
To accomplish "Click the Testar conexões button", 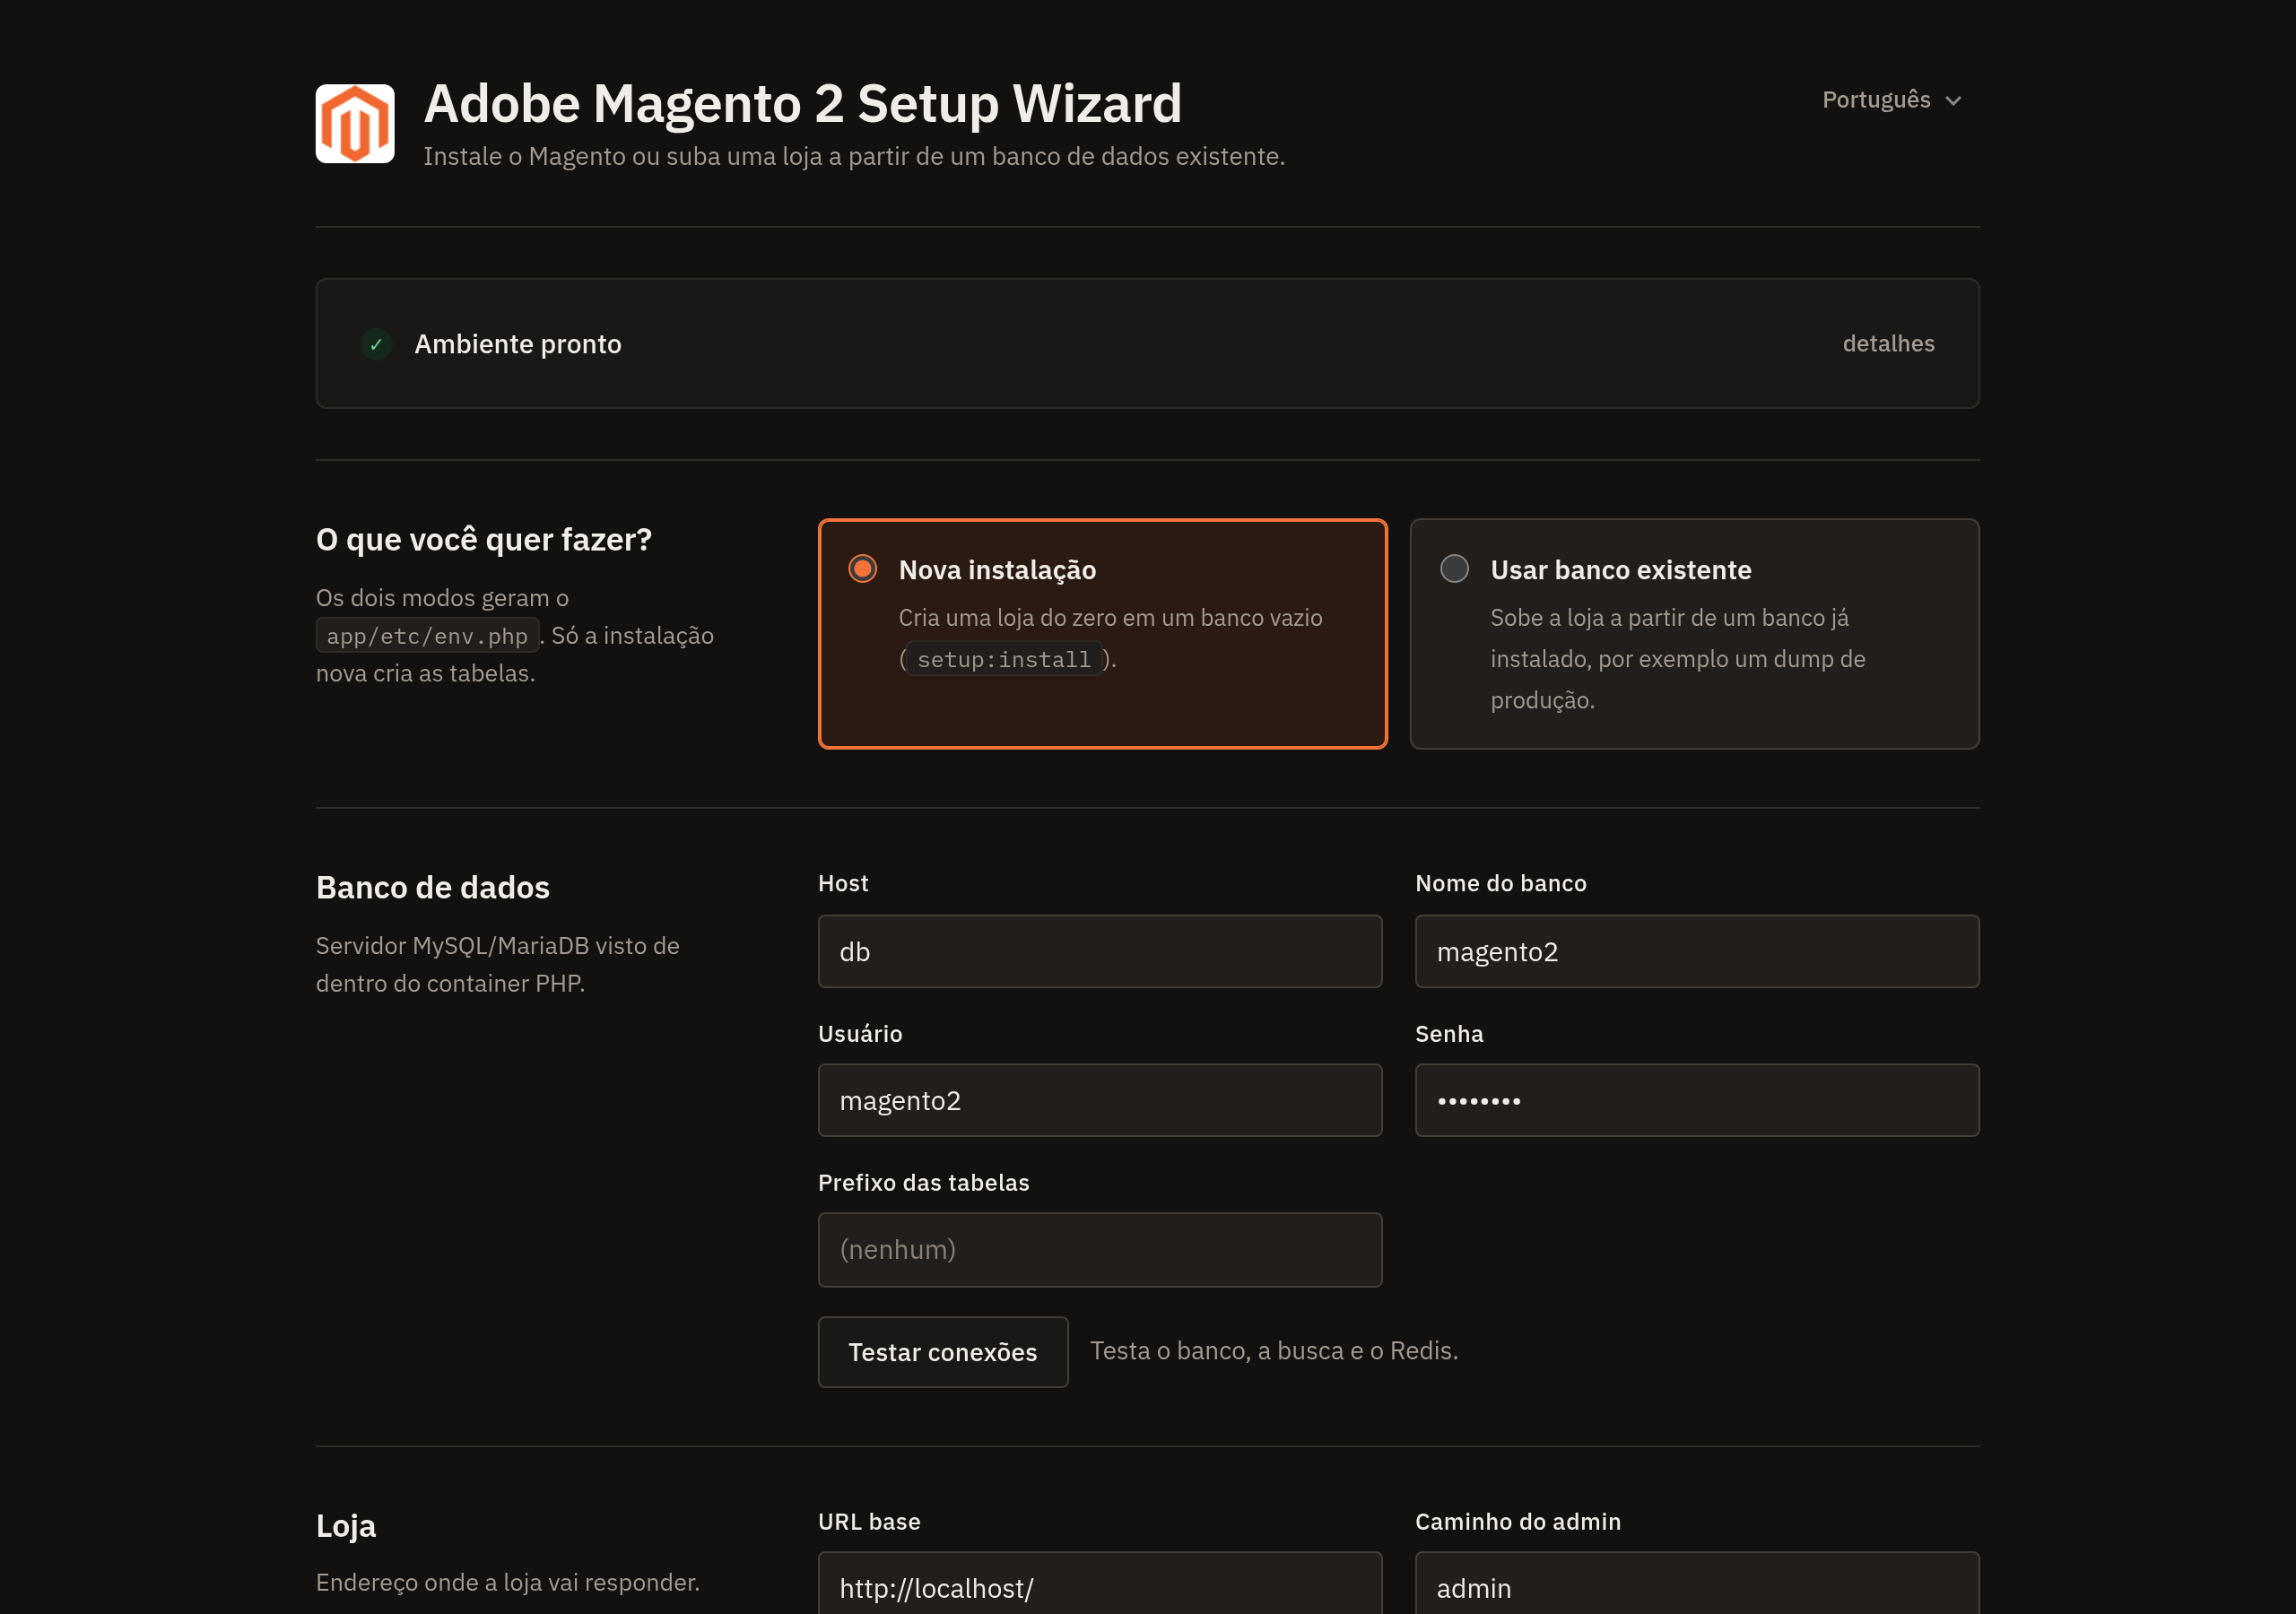I will (x=942, y=1352).
